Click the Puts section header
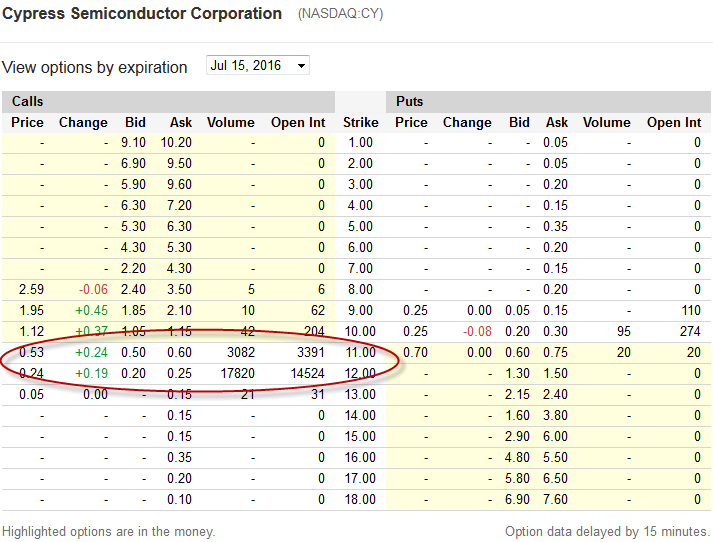 tap(409, 101)
